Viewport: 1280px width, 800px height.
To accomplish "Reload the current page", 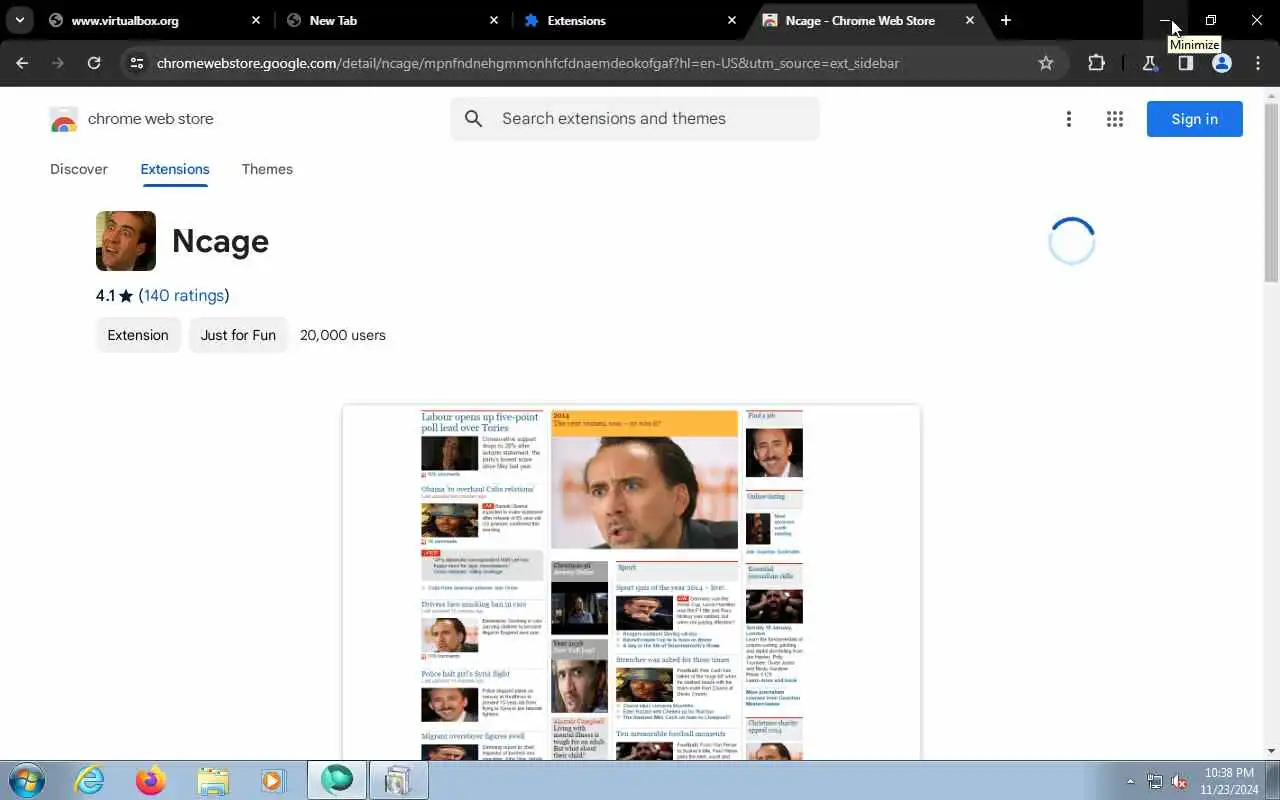I will (94, 63).
